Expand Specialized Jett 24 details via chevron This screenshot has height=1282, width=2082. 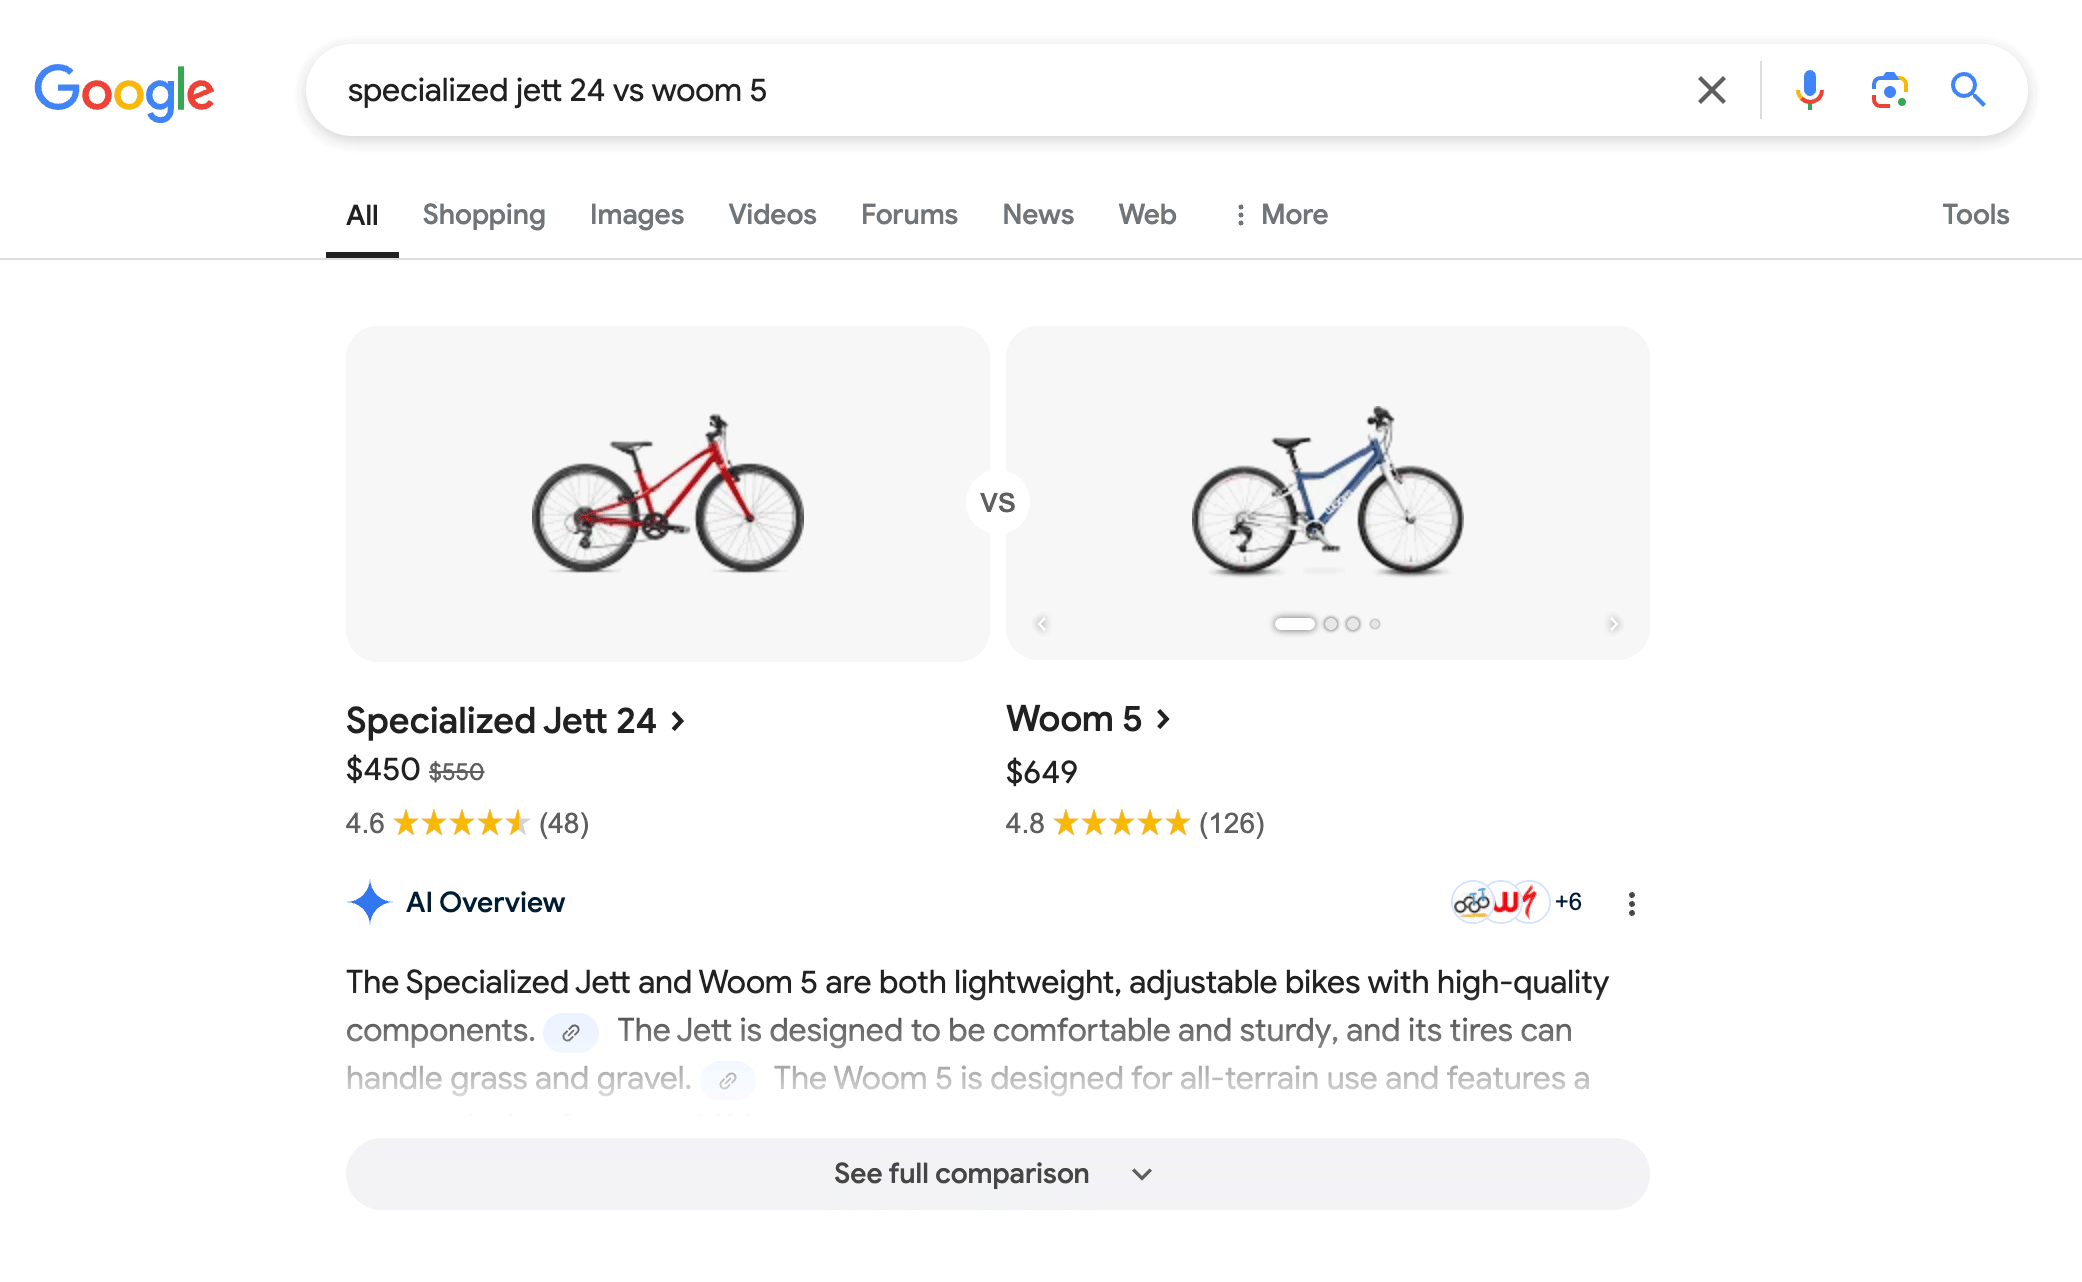[678, 720]
